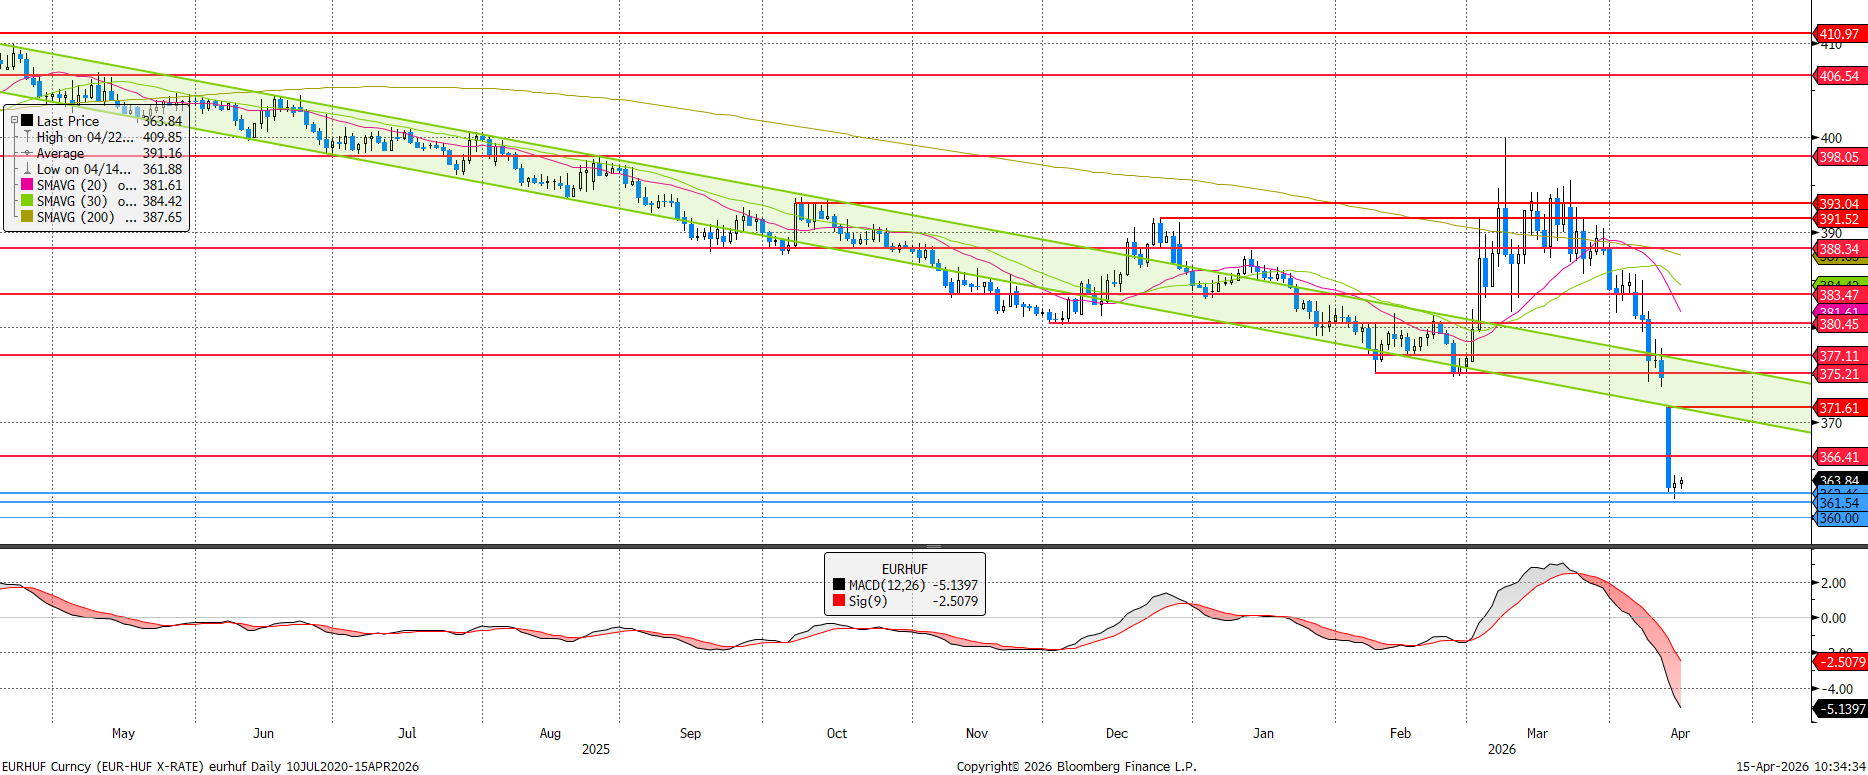Click the High marker icon in legend

point(27,137)
